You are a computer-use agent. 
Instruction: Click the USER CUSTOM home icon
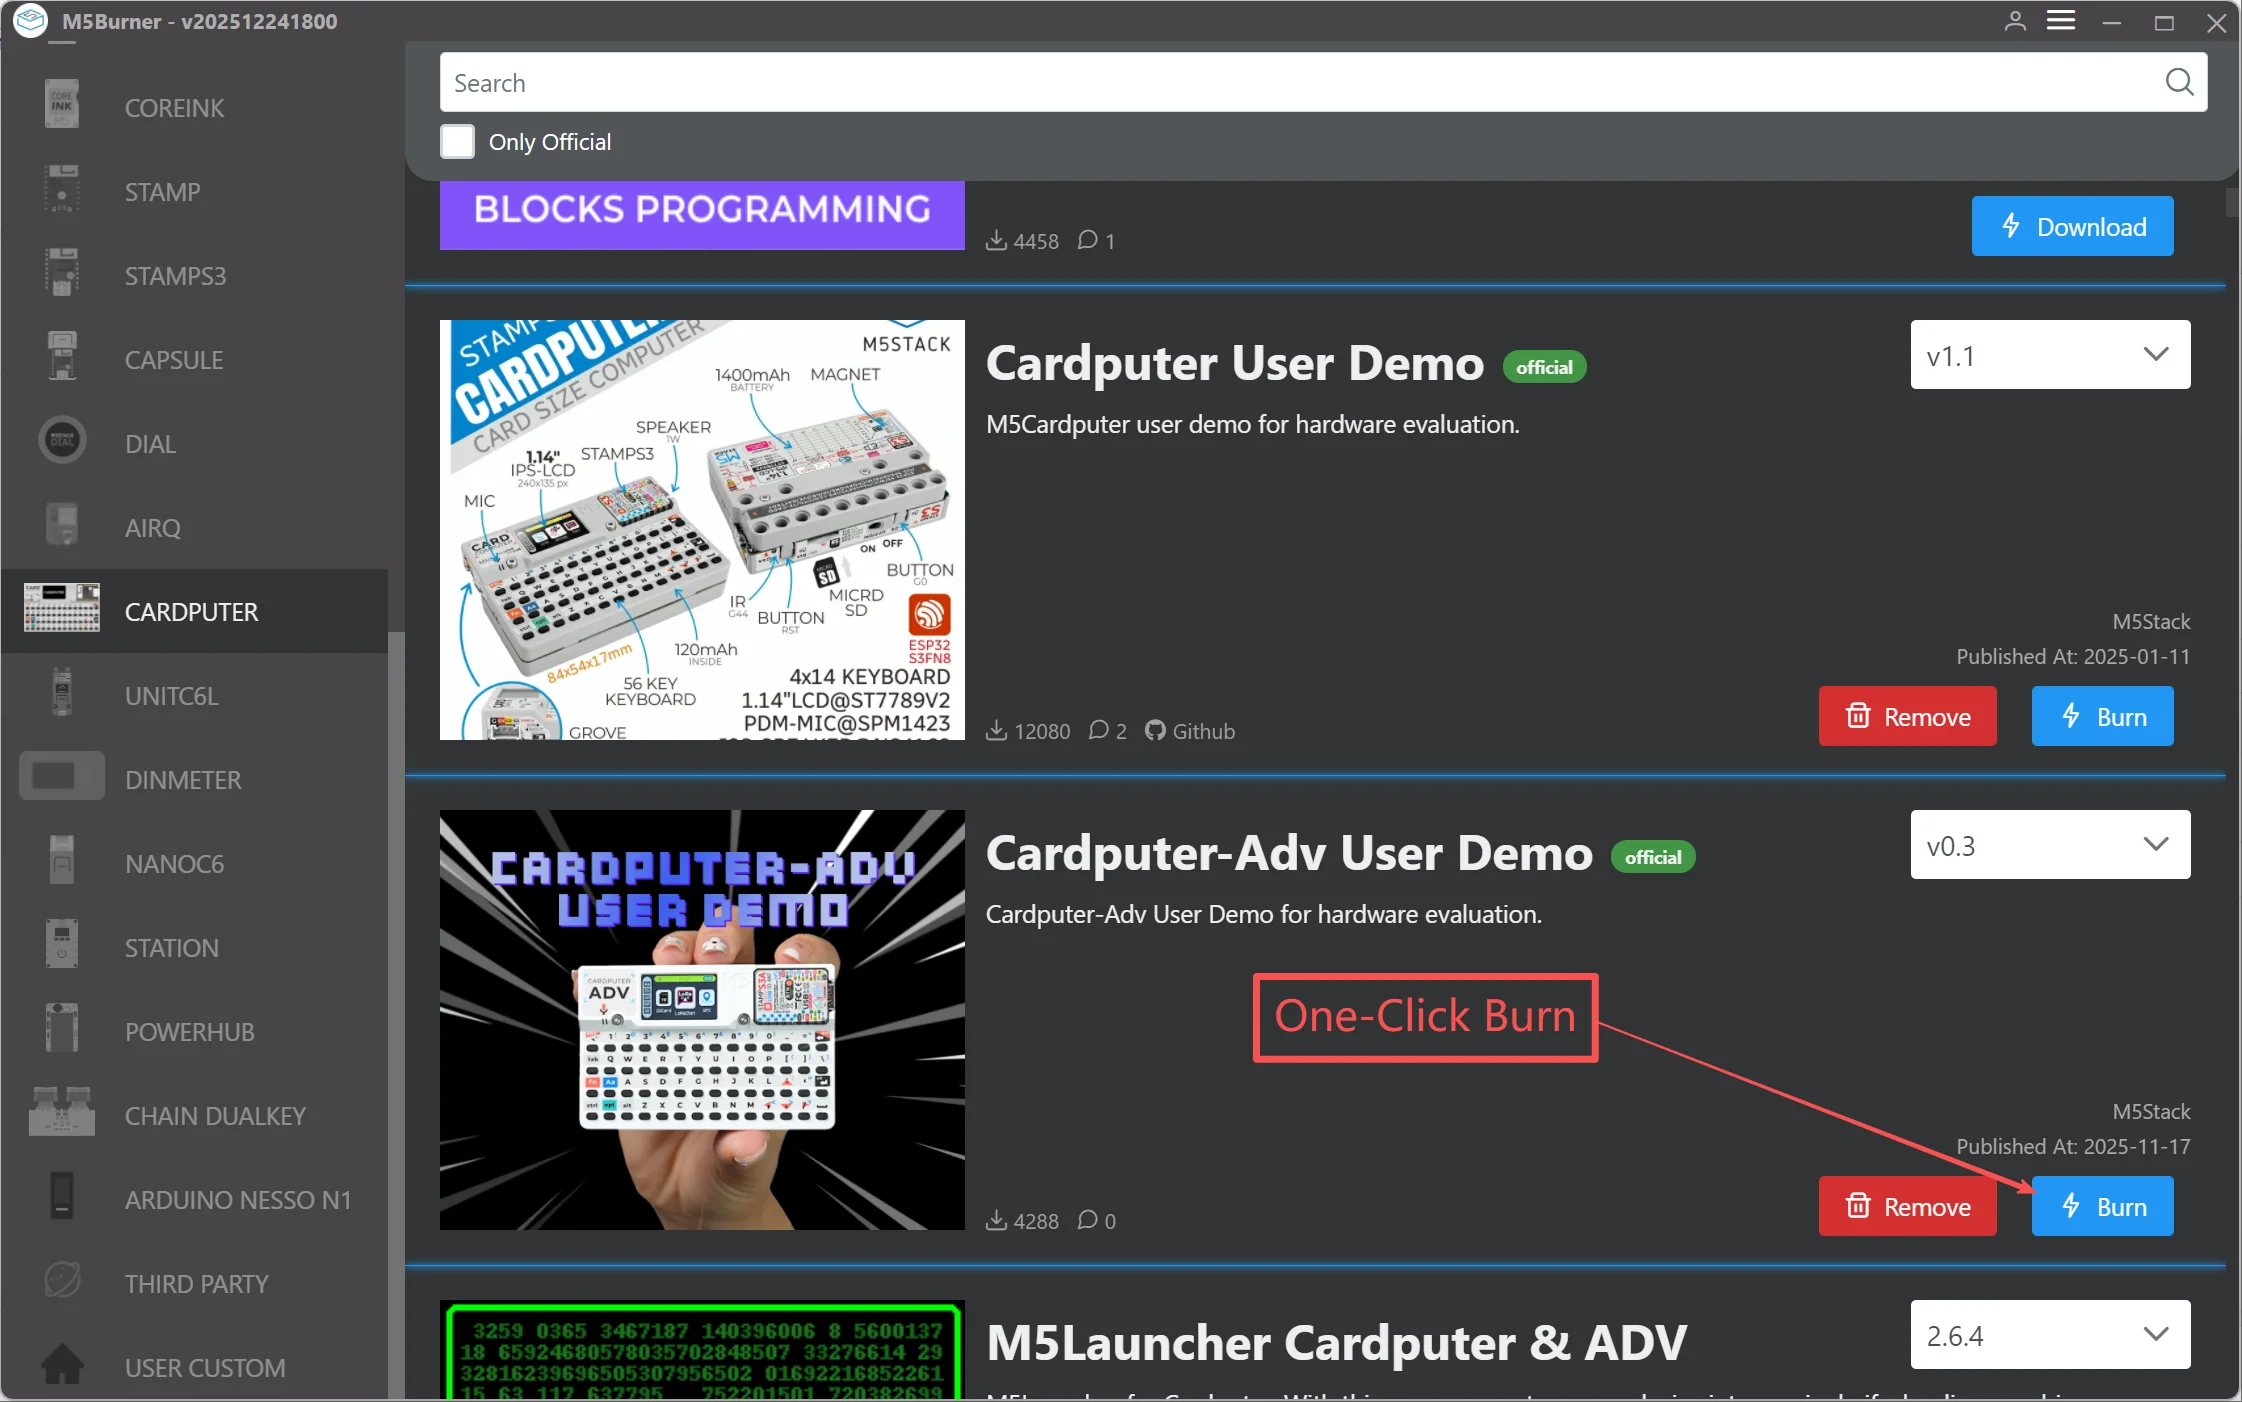(x=62, y=1364)
